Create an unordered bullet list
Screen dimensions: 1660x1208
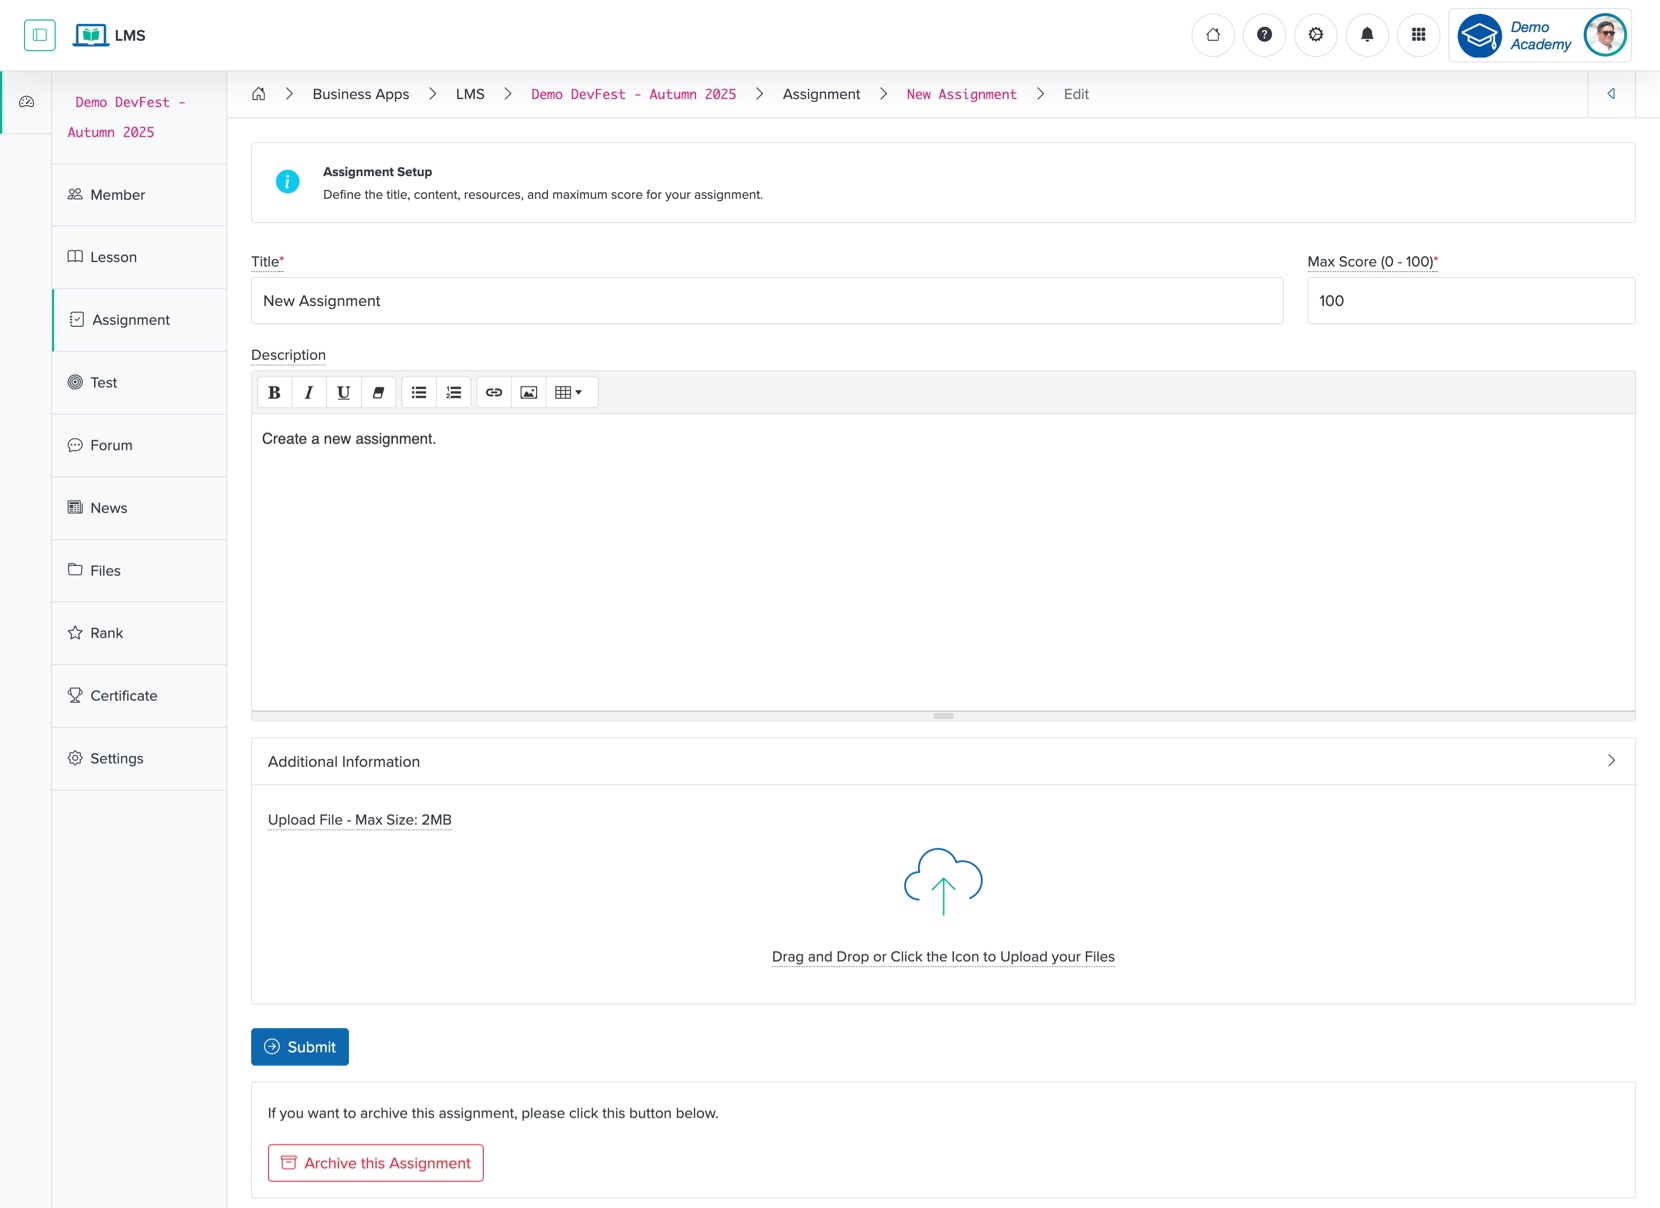click(x=419, y=392)
